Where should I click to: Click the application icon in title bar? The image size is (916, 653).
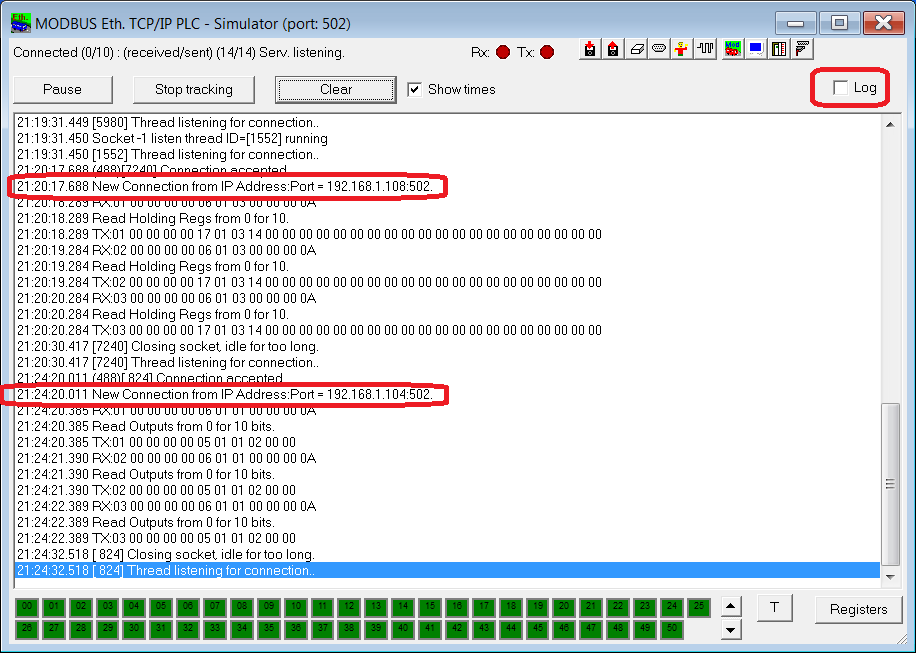(x=21, y=23)
